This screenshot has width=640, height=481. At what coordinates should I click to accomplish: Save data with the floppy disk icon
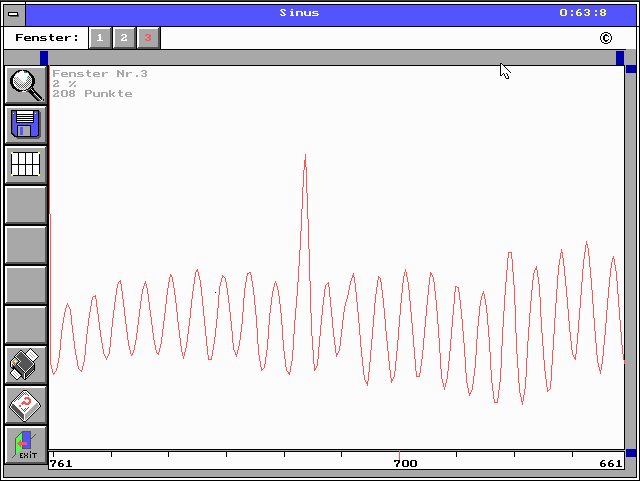pyautogui.click(x=27, y=125)
